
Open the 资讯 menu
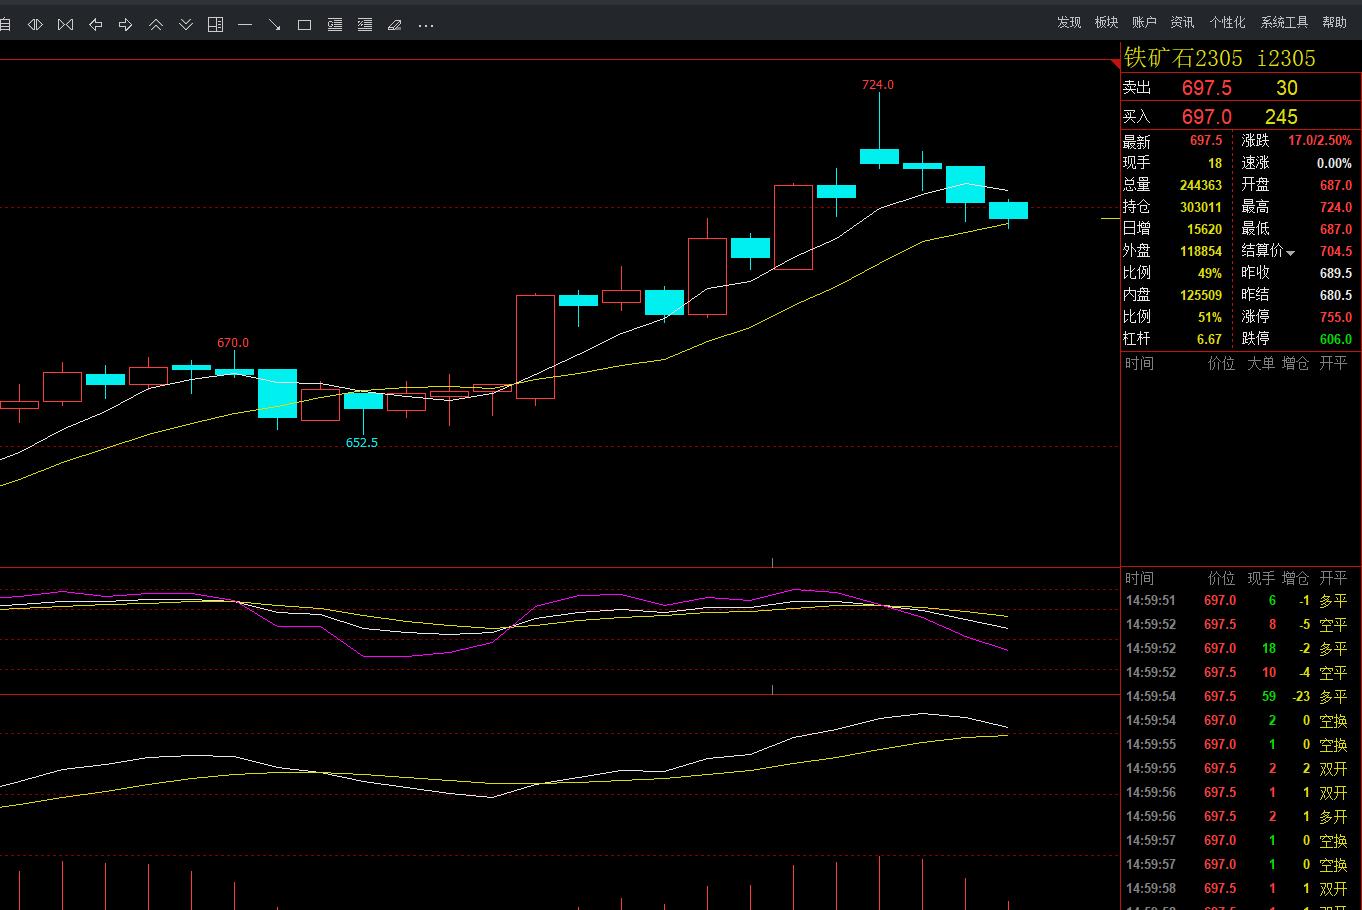point(1182,22)
